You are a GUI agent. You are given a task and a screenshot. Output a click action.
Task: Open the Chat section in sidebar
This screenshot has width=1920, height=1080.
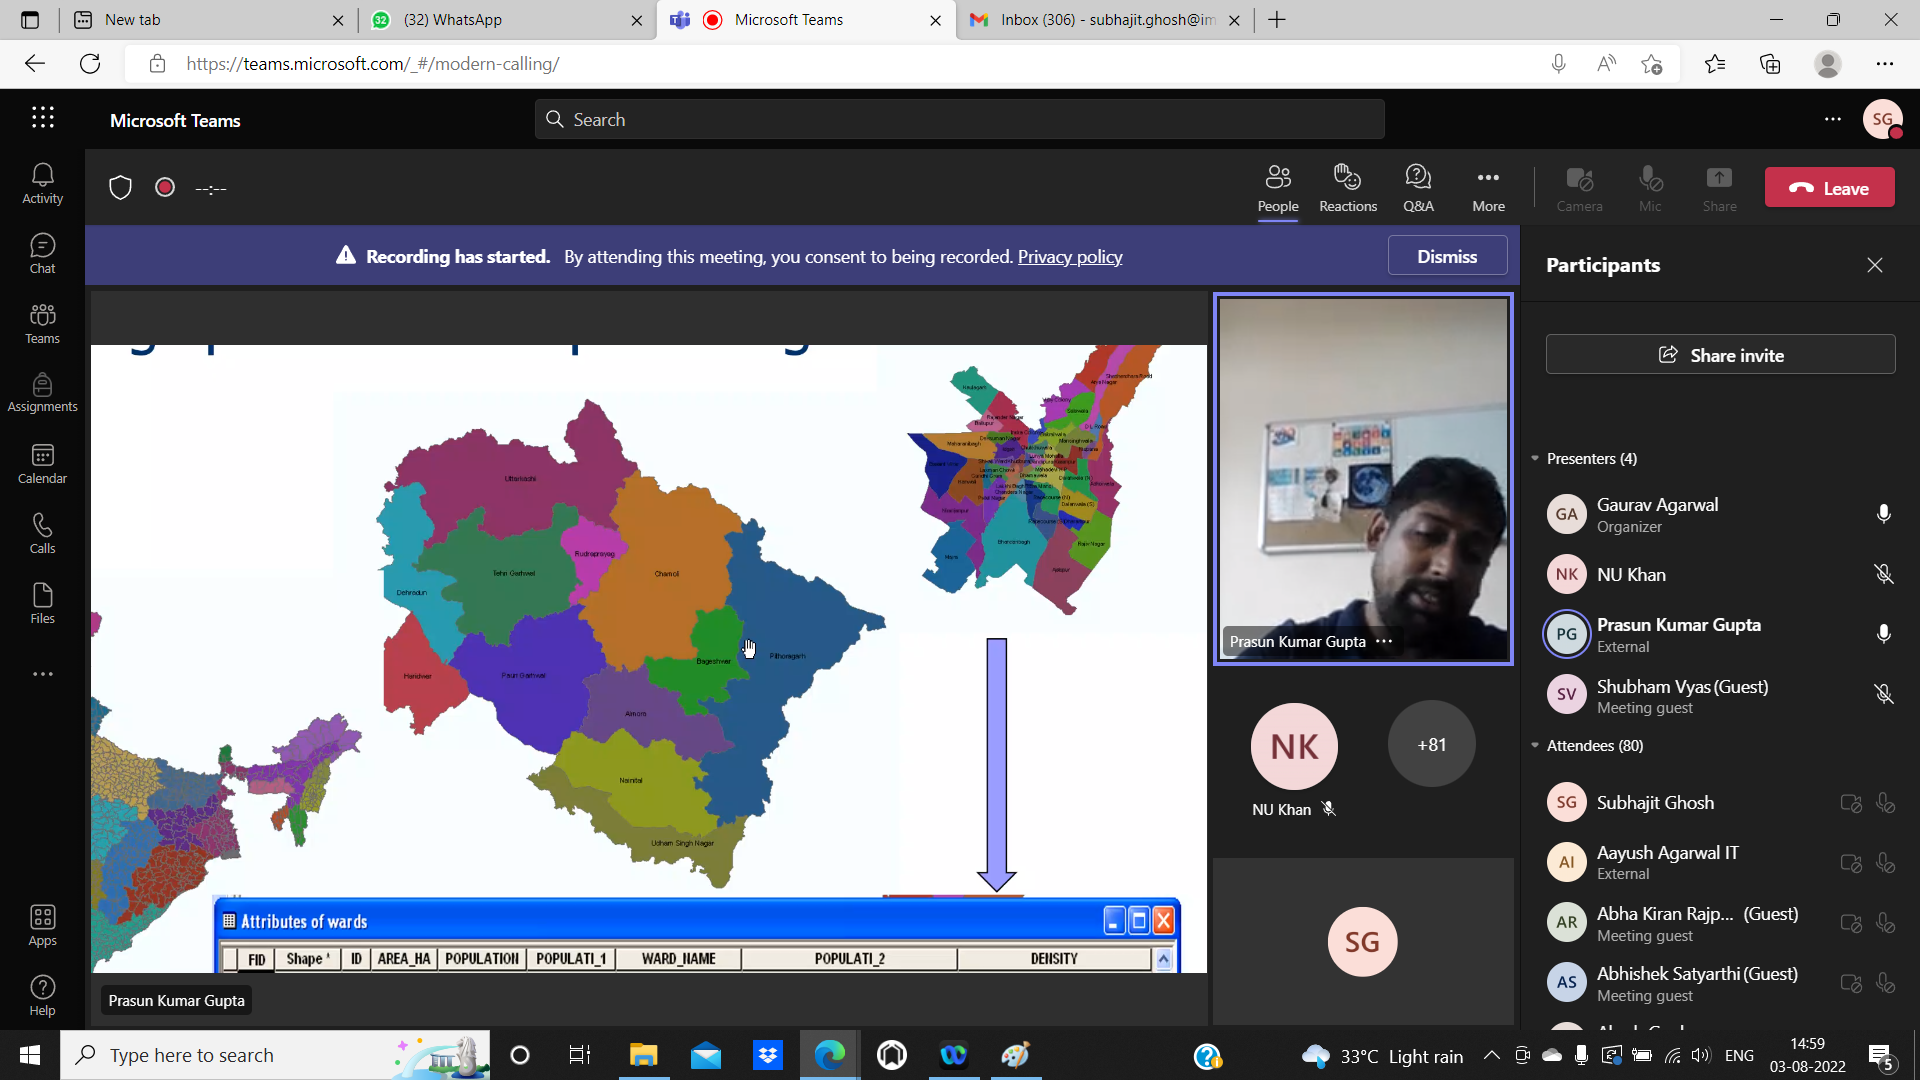click(42, 254)
